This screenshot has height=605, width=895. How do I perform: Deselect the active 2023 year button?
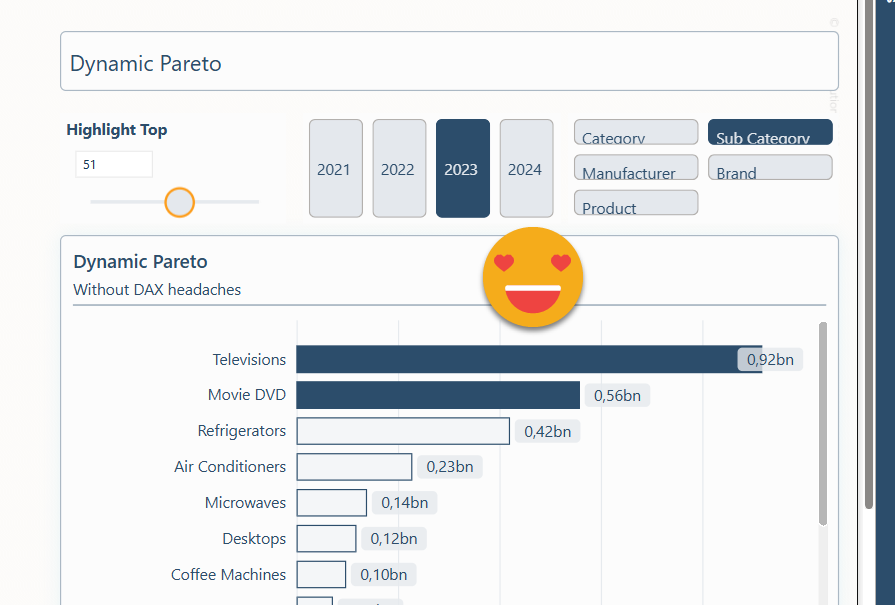coord(462,168)
